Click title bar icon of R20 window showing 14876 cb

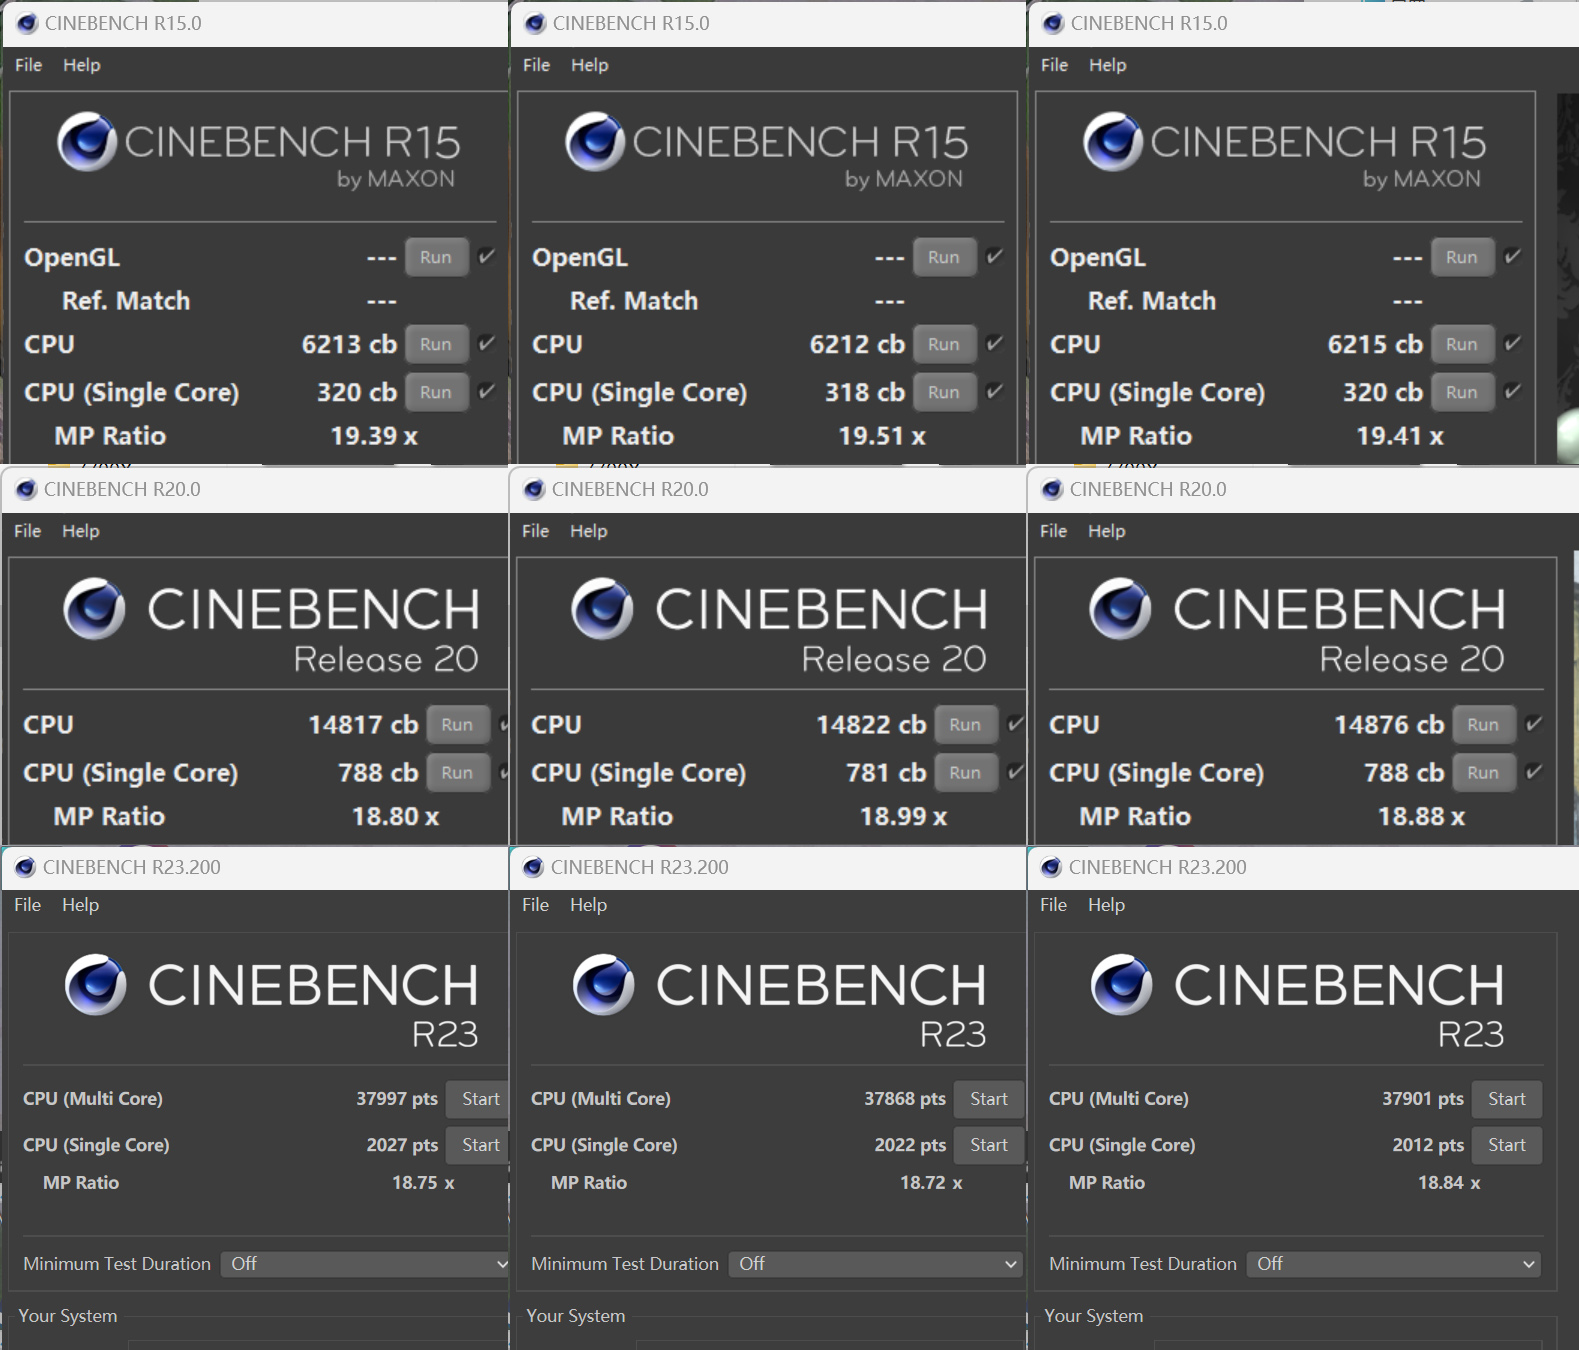1052,490
